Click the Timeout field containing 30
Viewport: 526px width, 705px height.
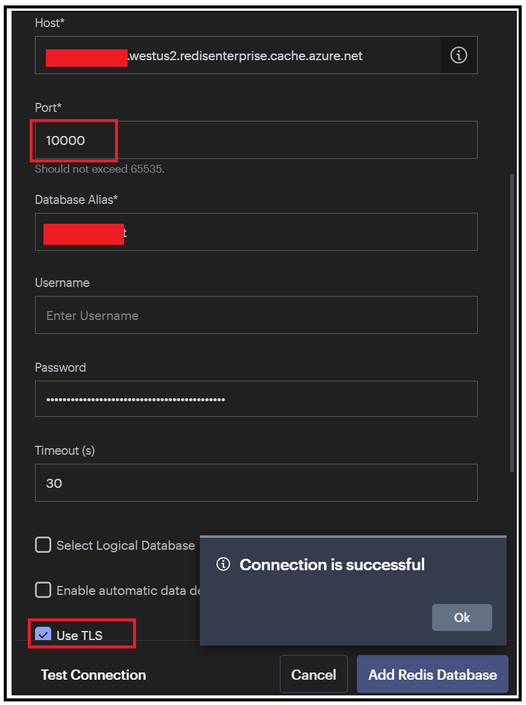coord(256,483)
